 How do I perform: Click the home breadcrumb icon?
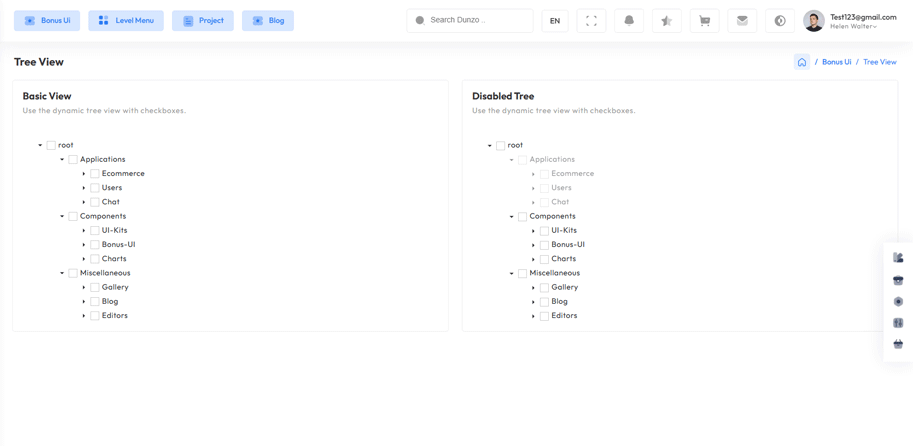802,62
